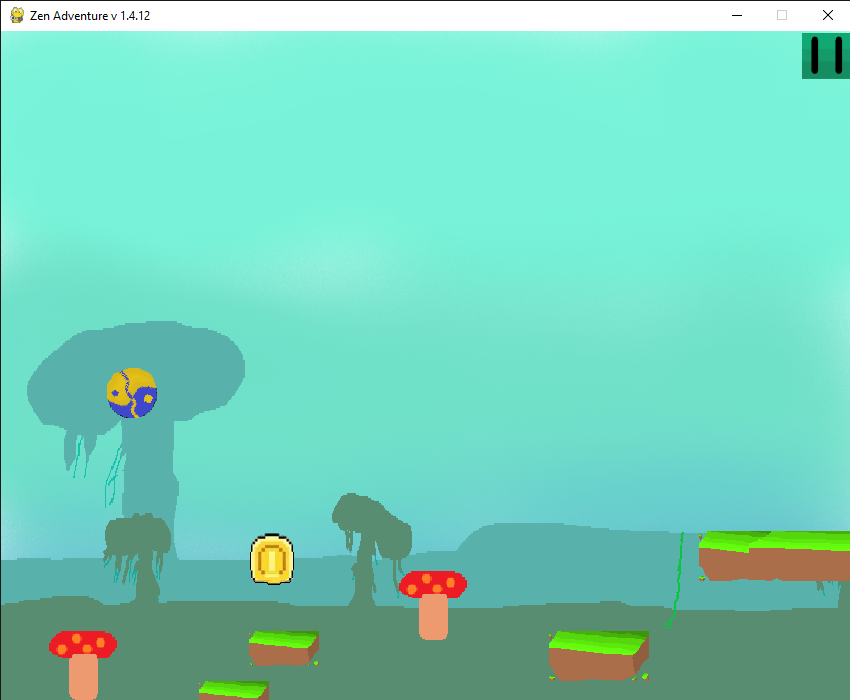The width and height of the screenshot is (850, 700).
Task: Click the yin-yang ball character
Action: [132, 393]
